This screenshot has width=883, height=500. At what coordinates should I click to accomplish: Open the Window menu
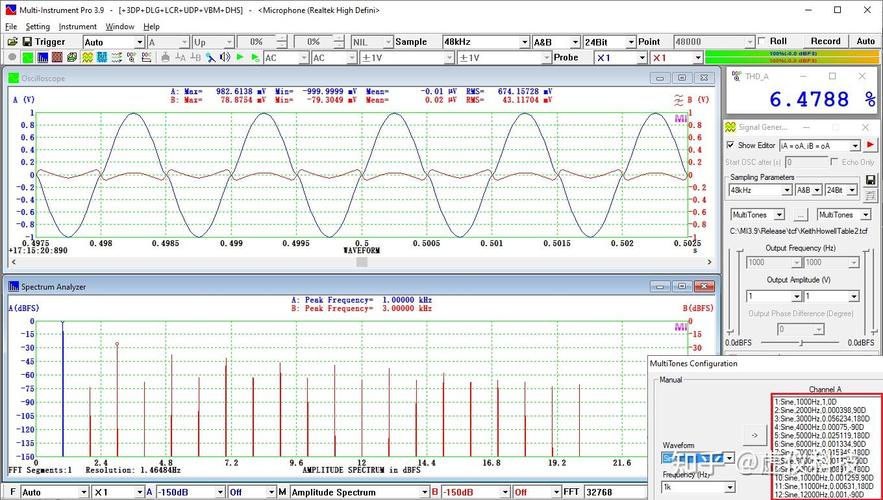click(120, 26)
